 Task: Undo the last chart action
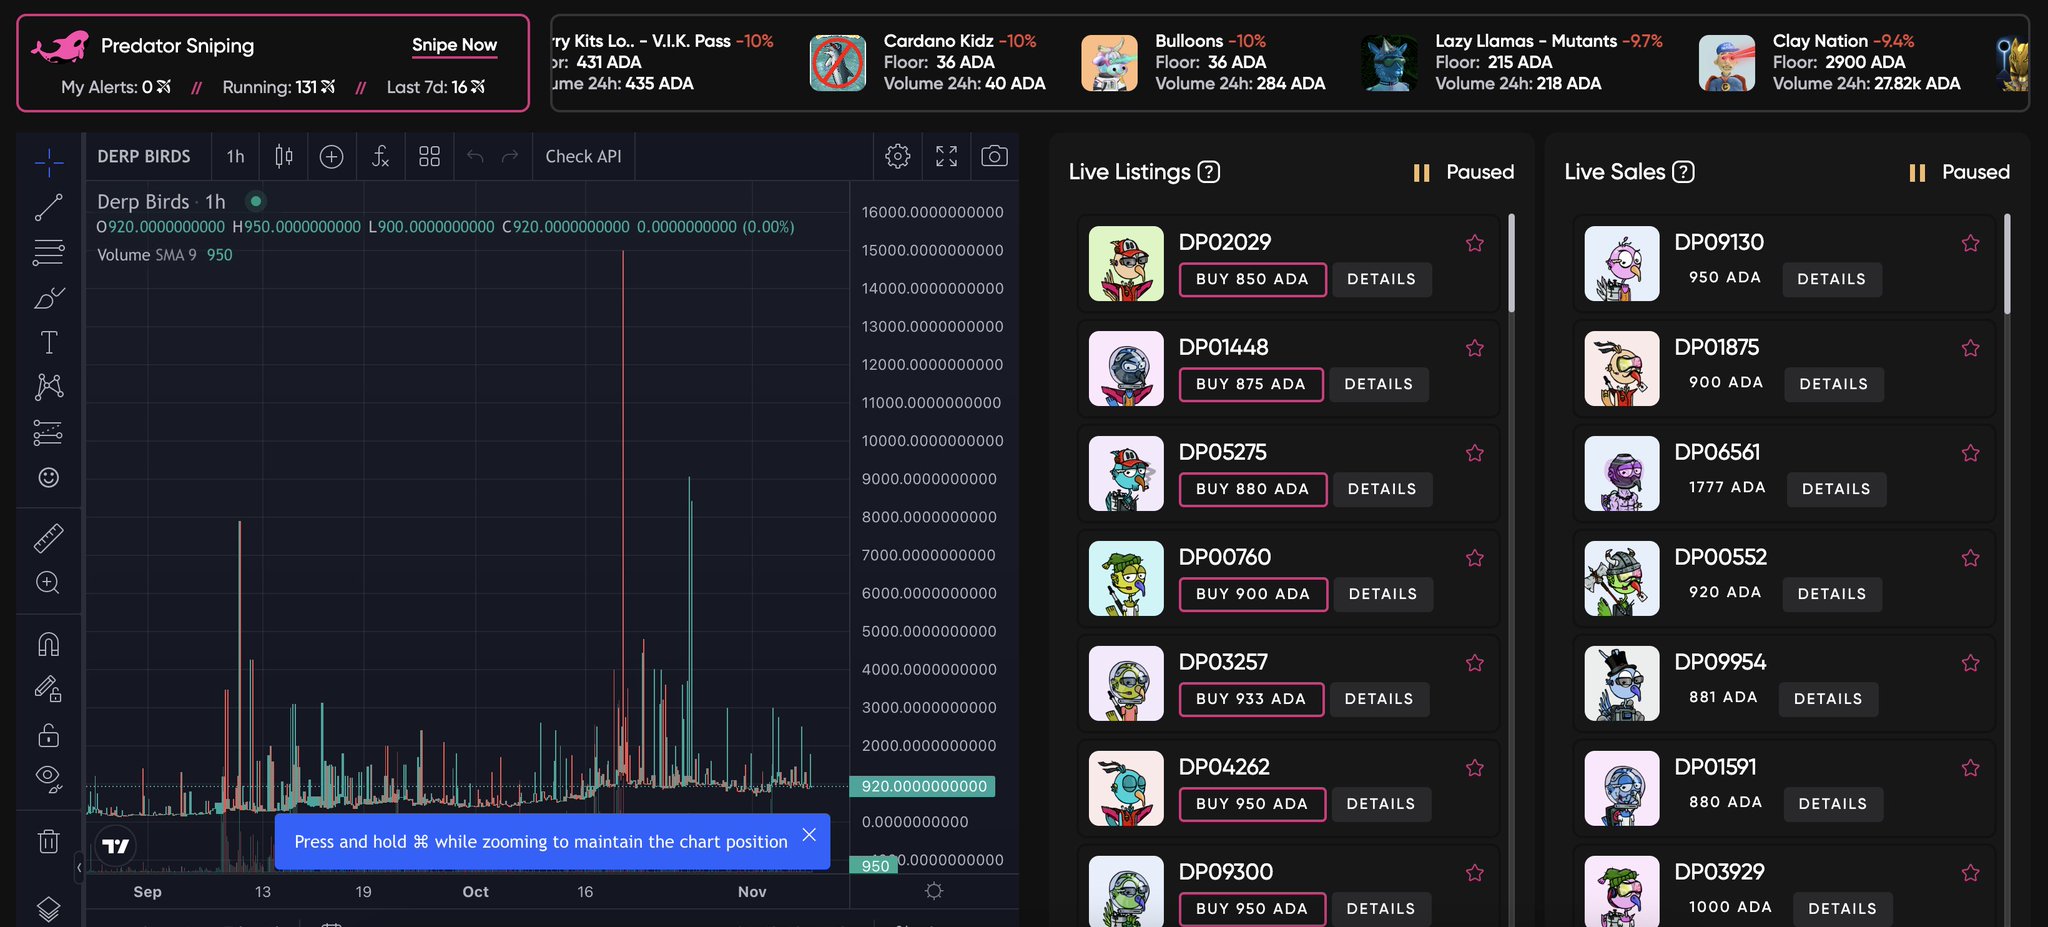(475, 156)
